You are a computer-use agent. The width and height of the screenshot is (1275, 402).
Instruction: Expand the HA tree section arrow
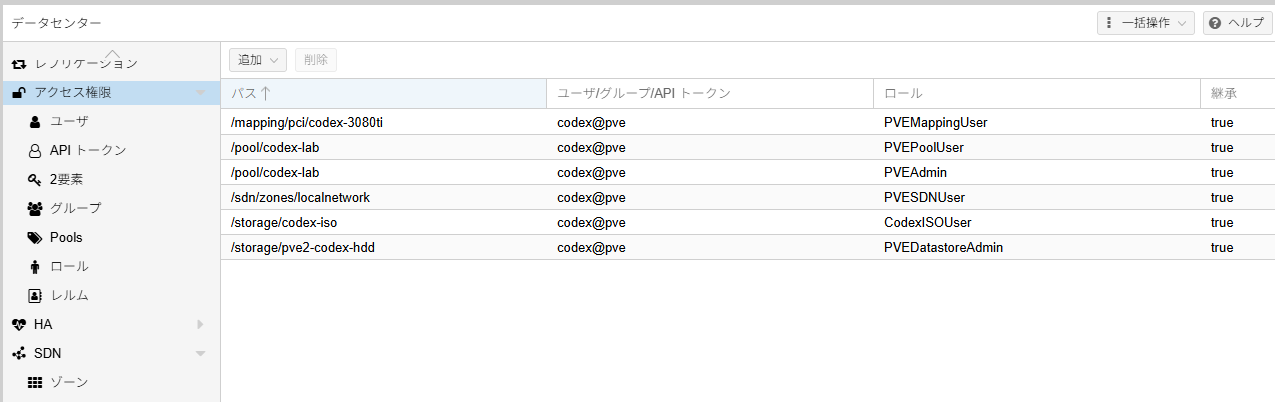tap(200, 325)
